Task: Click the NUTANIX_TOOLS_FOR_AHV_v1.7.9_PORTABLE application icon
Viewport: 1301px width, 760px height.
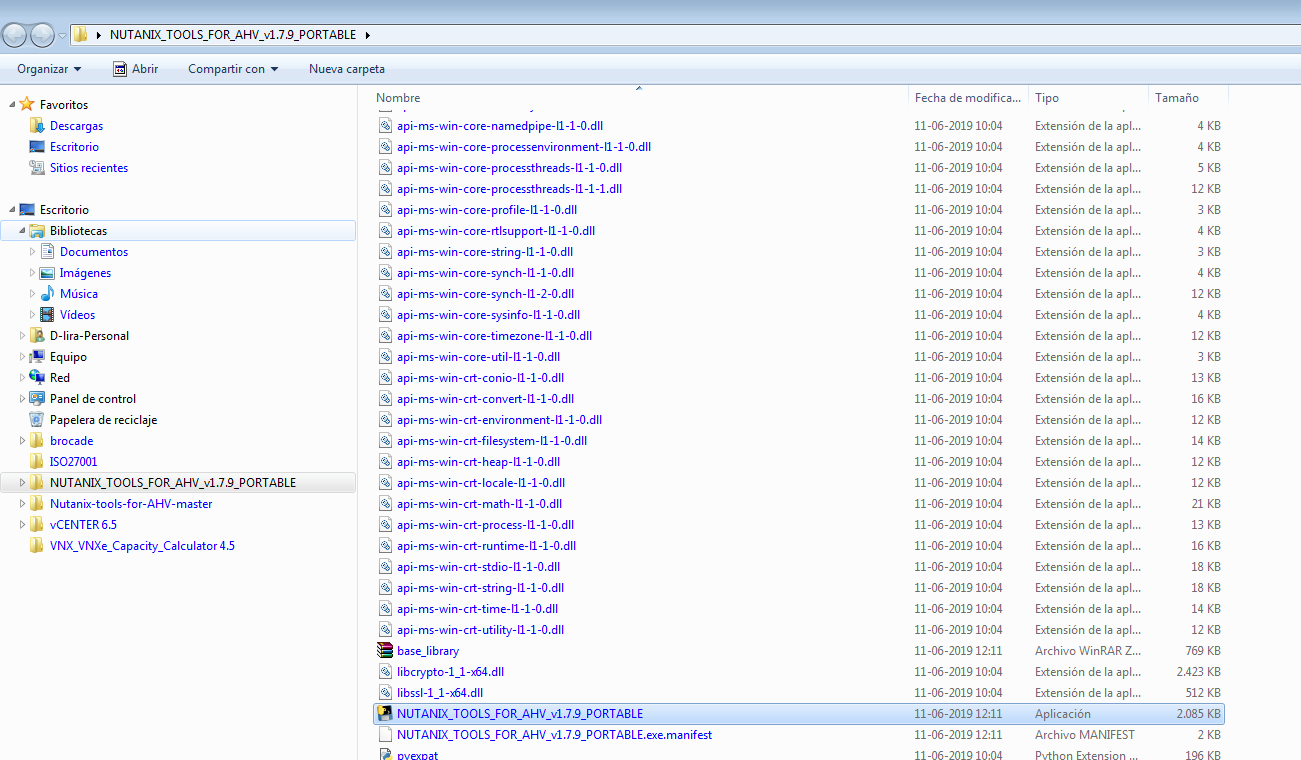Action: tap(386, 714)
